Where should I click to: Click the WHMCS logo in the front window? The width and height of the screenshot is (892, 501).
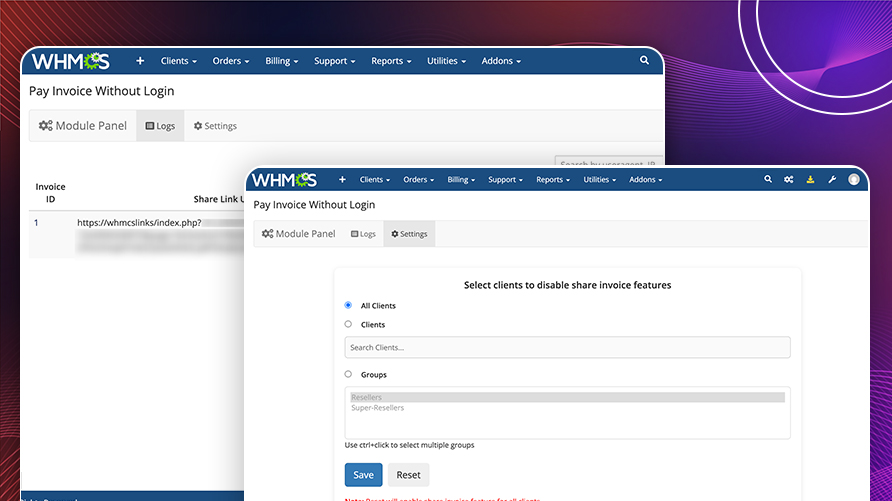(x=285, y=180)
